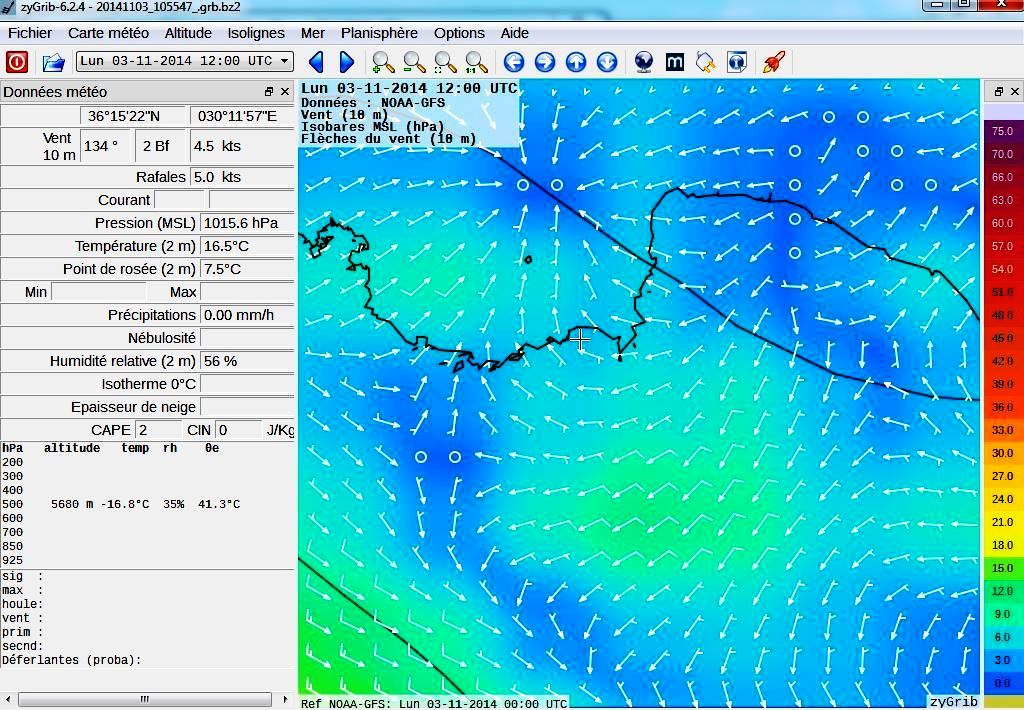
Task: Click the wind force value 2 Bf
Action: (x=161, y=146)
